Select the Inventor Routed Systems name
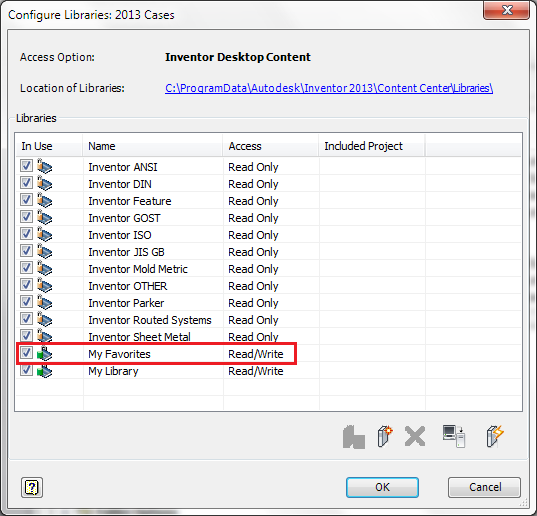Image resolution: width=537 pixels, height=516 pixels. [150, 320]
